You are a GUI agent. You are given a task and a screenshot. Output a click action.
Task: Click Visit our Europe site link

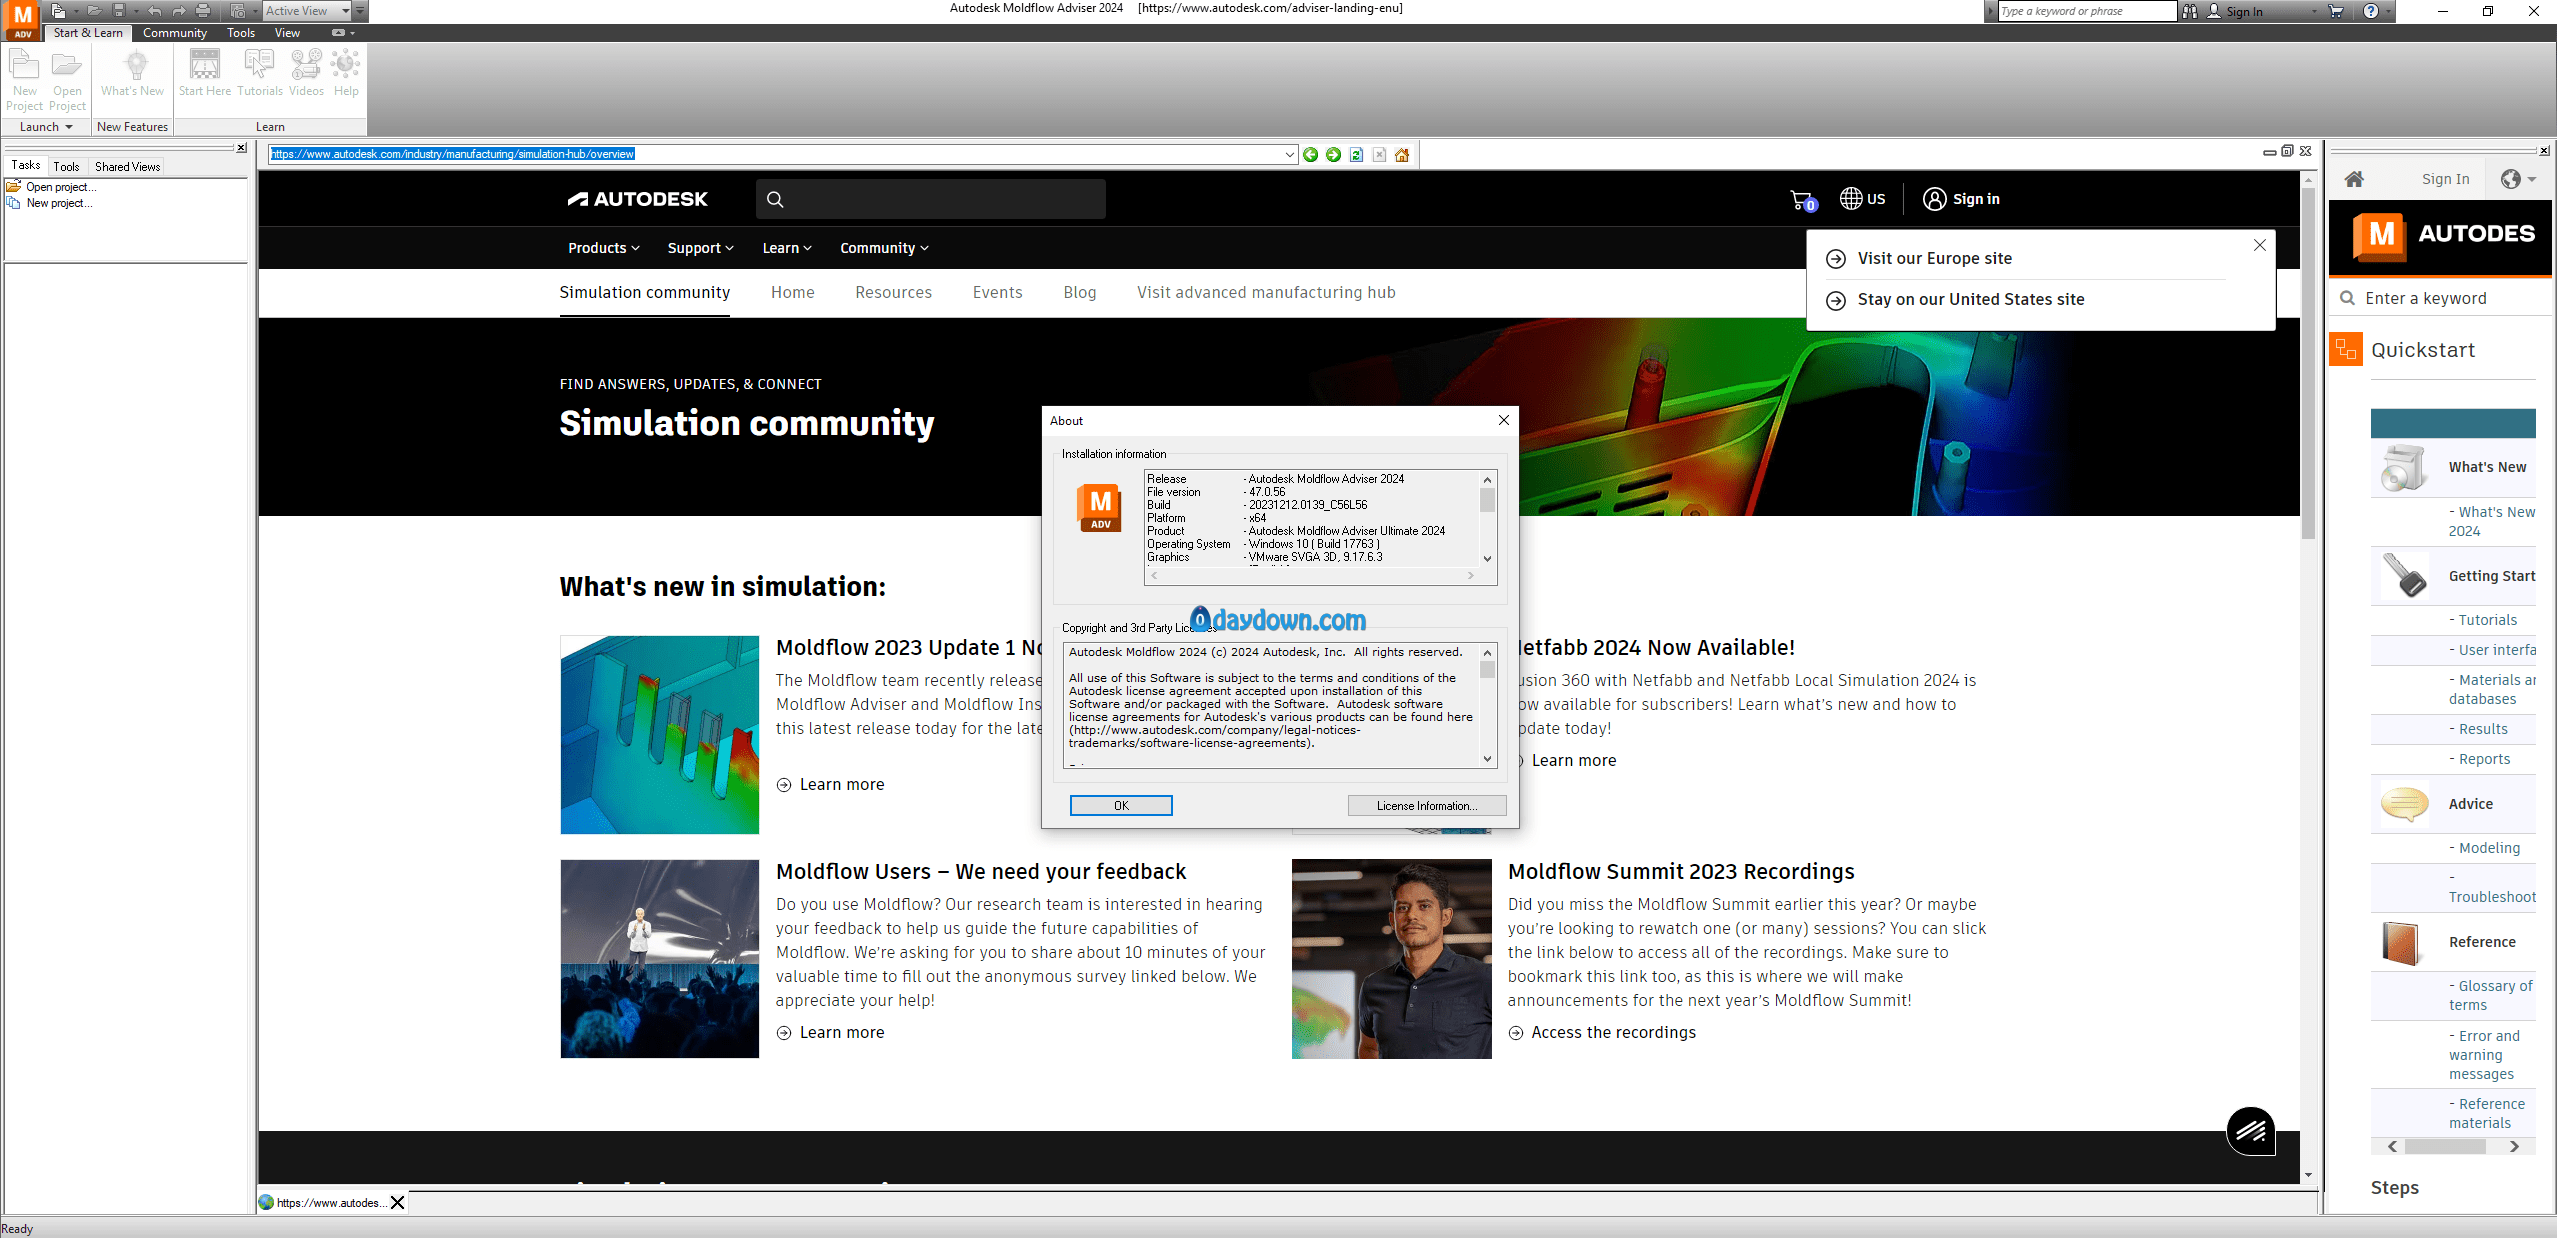coord(1934,258)
